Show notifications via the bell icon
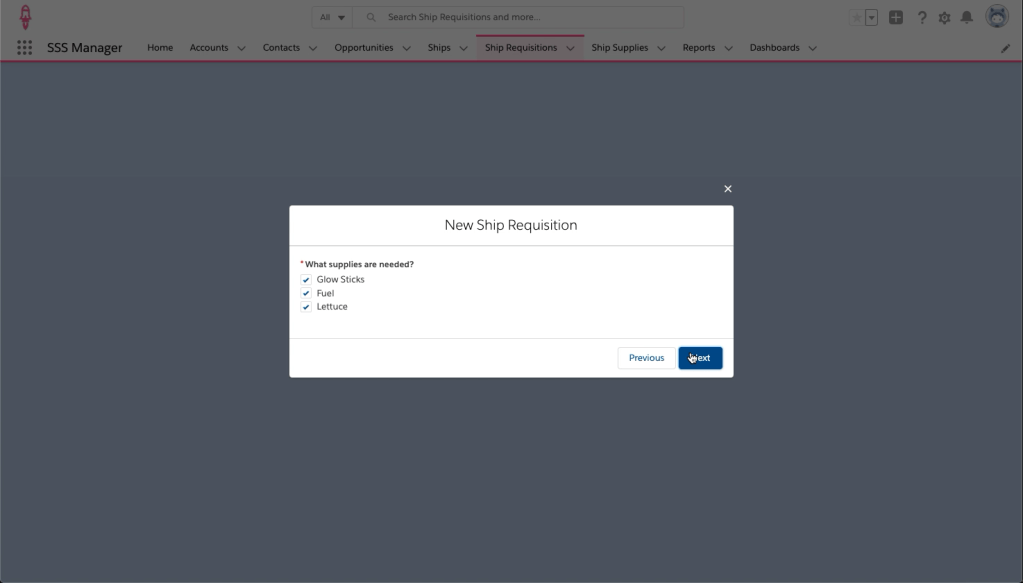Image resolution: width=1023 pixels, height=583 pixels. click(967, 17)
